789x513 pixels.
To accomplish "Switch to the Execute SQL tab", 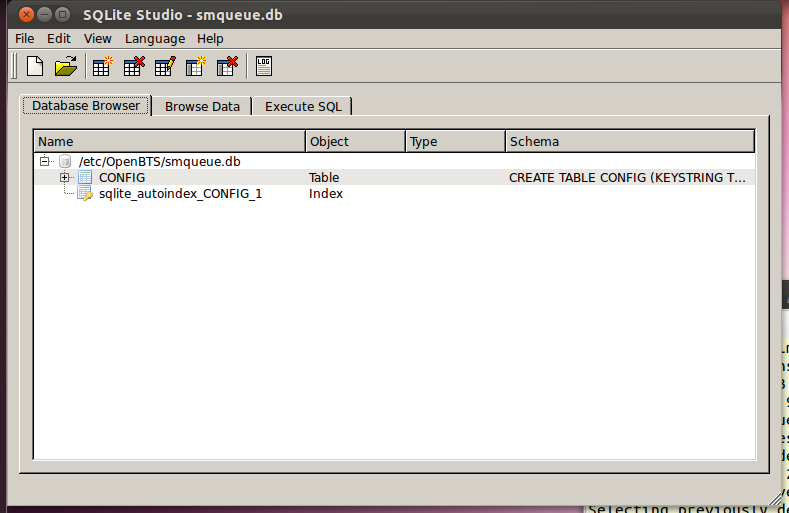I will tap(303, 106).
